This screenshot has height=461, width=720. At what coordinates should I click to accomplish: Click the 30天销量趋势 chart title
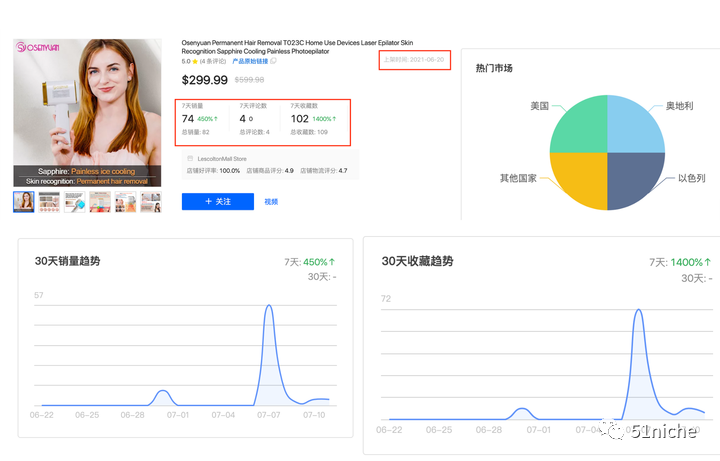pyautogui.click(x=68, y=261)
